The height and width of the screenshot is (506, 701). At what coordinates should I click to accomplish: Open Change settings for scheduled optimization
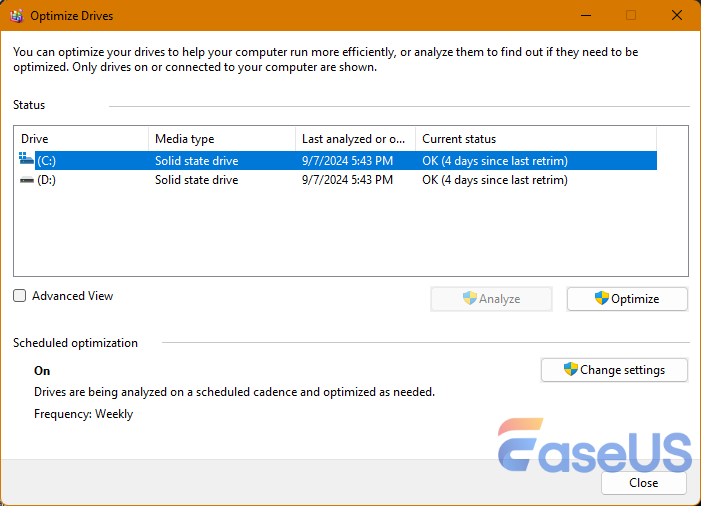(614, 369)
